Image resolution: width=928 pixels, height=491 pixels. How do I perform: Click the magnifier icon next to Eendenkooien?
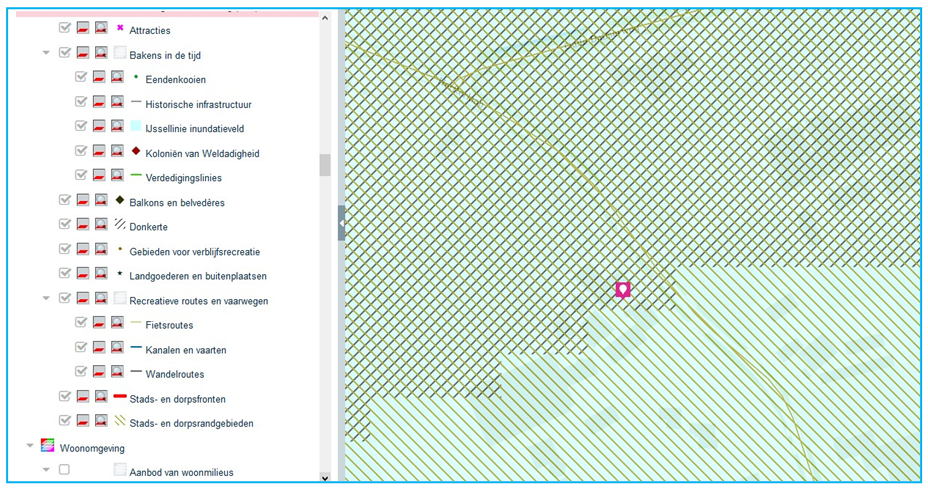(x=117, y=77)
